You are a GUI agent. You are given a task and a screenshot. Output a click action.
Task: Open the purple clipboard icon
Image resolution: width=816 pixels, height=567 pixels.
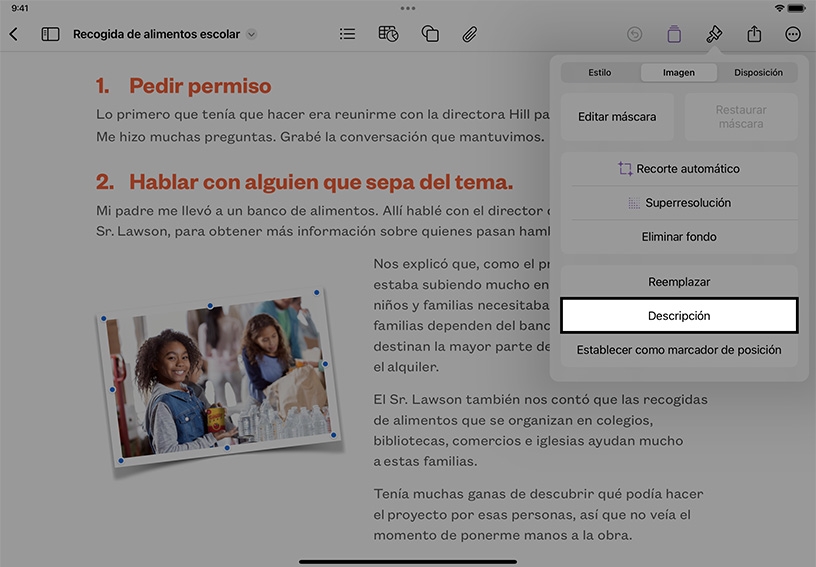674,34
